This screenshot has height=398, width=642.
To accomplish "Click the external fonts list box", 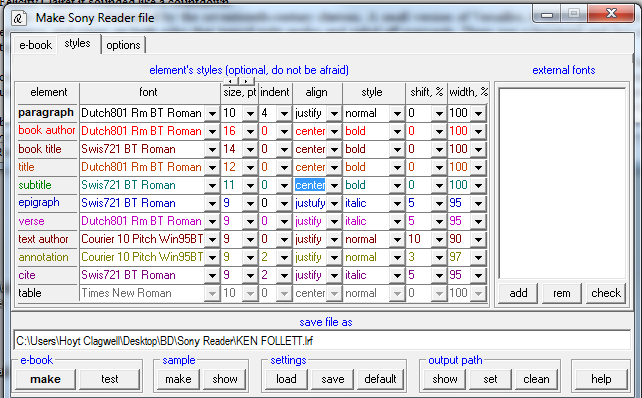I will 562,183.
